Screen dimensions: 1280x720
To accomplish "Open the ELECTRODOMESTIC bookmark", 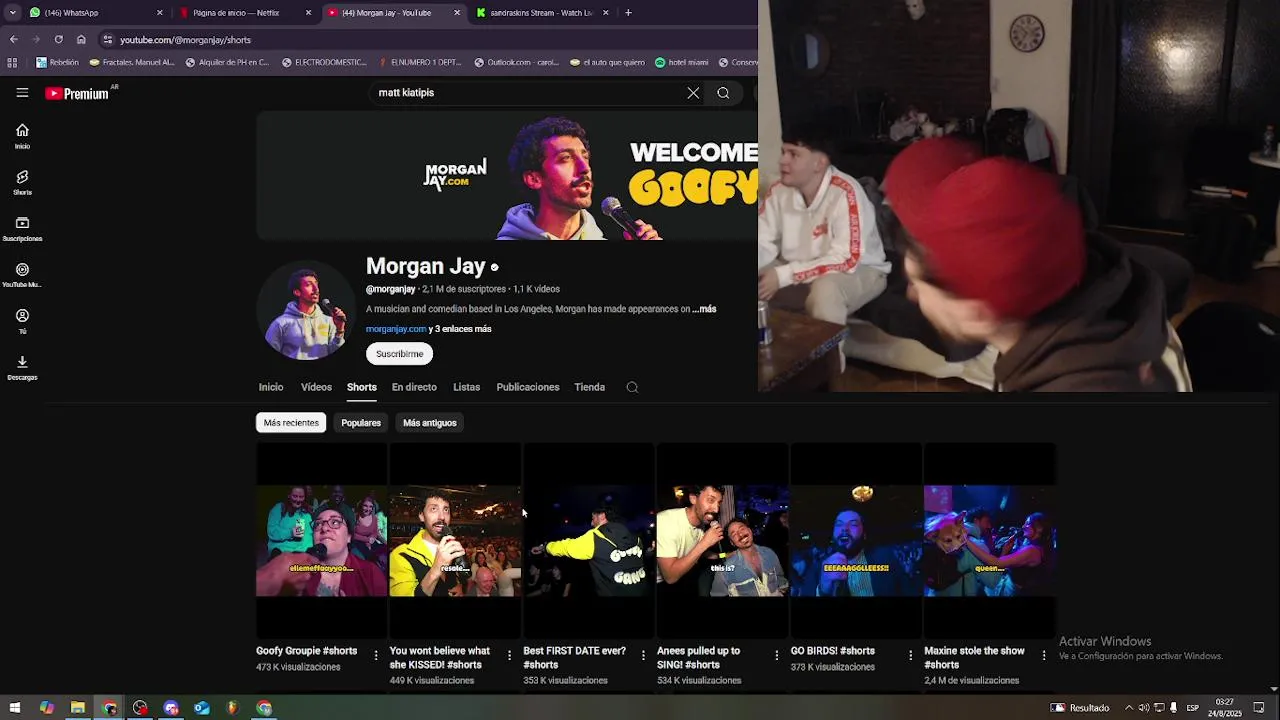I will pyautogui.click(x=324, y=62).
